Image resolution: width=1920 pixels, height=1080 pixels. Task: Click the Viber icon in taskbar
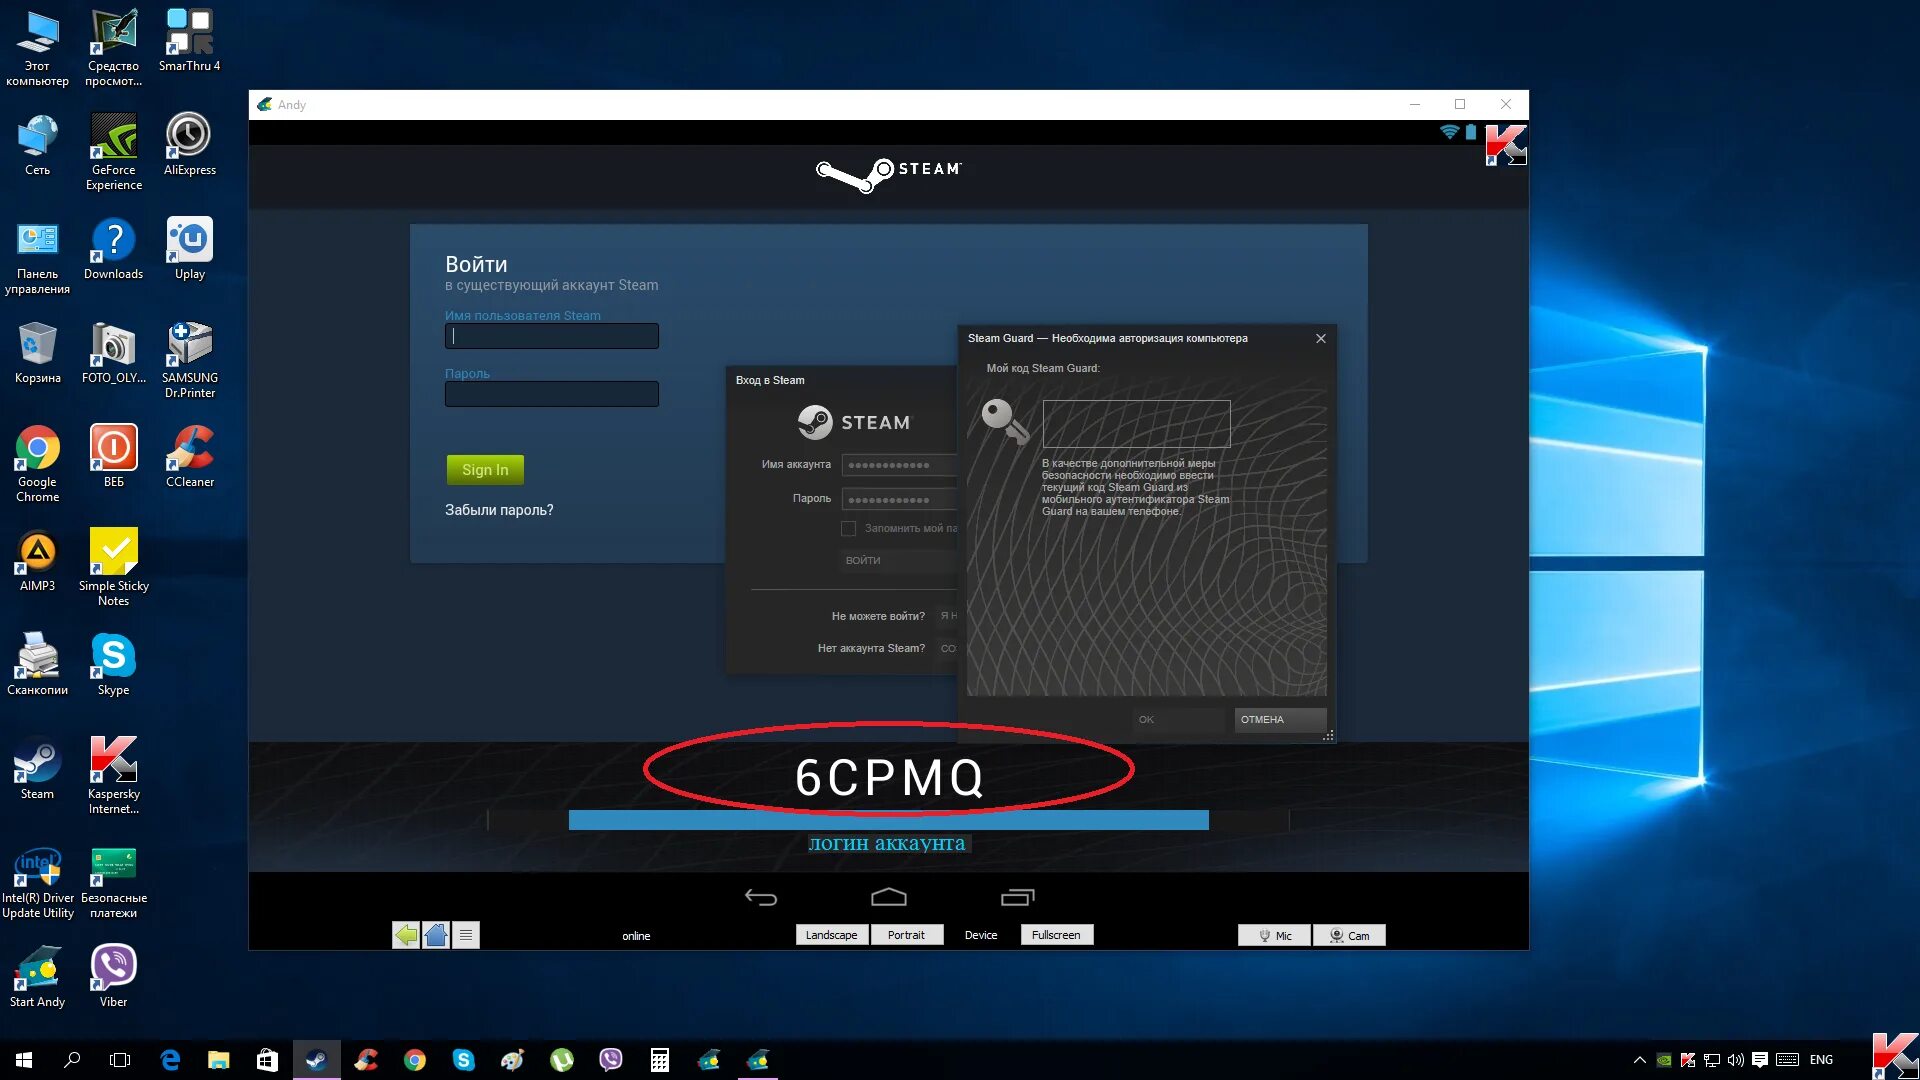click(x=611, y=1059)
